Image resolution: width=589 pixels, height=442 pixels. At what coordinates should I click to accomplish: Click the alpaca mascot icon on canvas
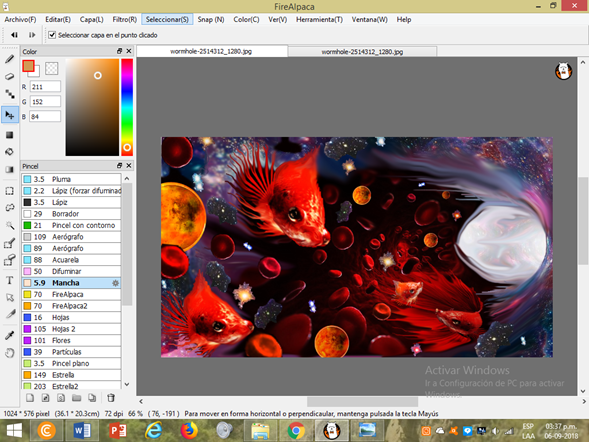563,71
